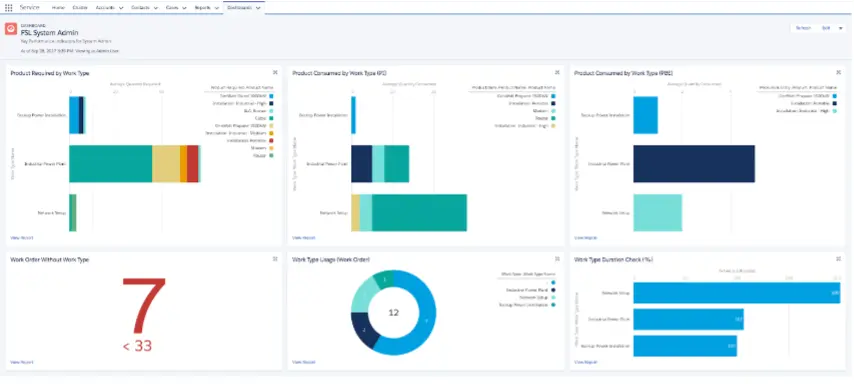Open the Reports tab dropdown chevron

pos(216,8)
